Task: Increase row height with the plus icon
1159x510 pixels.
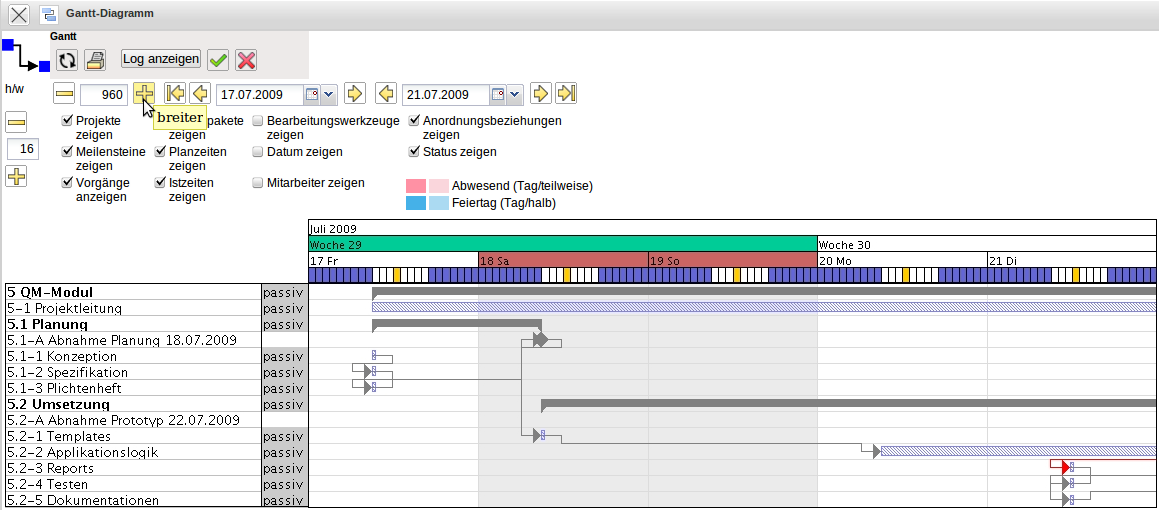Action: [x=17, y=177]
